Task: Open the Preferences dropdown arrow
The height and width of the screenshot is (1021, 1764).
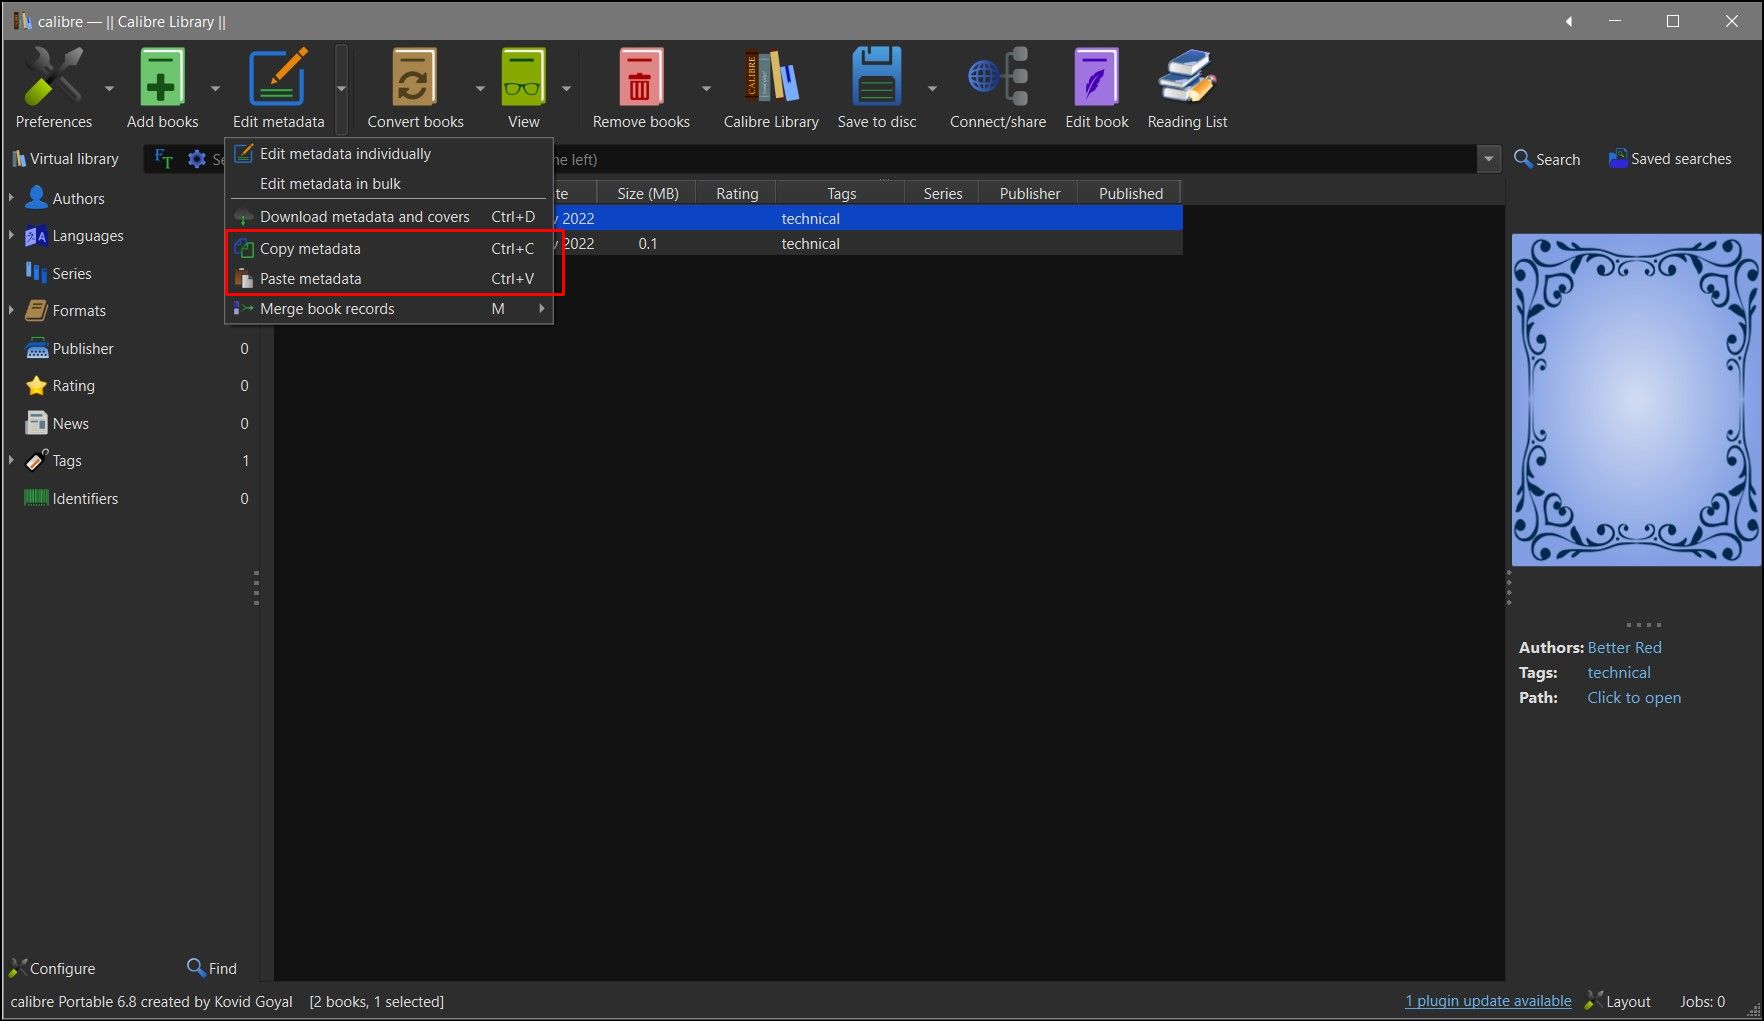Action: (x=110, y=88)
